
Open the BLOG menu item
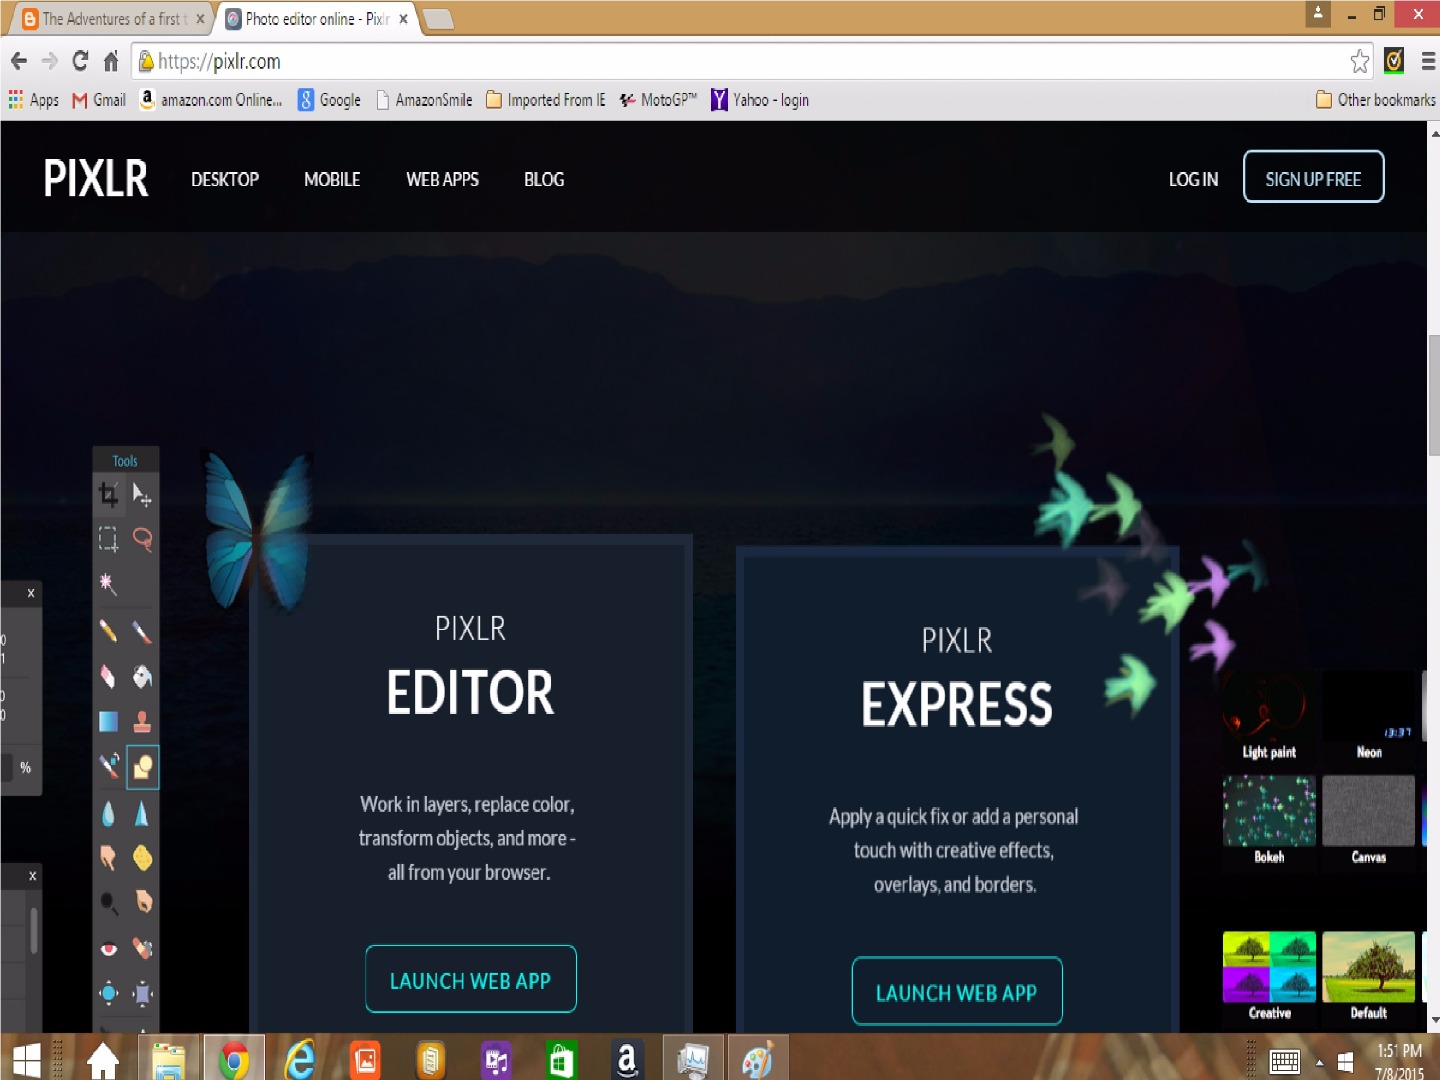coord(544,180)
